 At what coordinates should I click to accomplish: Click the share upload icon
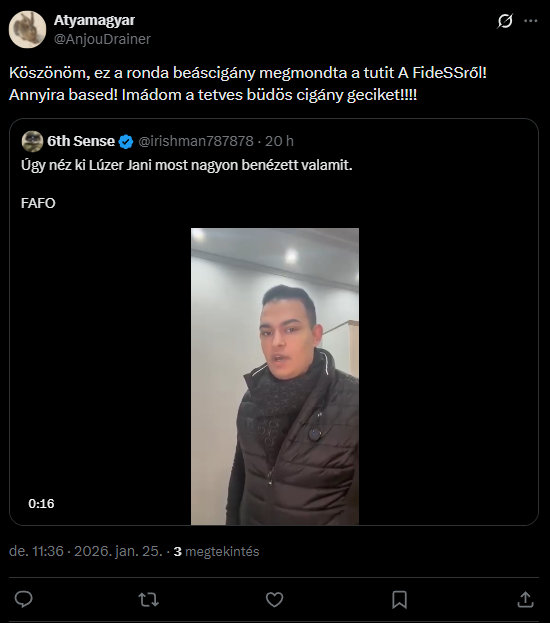(525, 599)
